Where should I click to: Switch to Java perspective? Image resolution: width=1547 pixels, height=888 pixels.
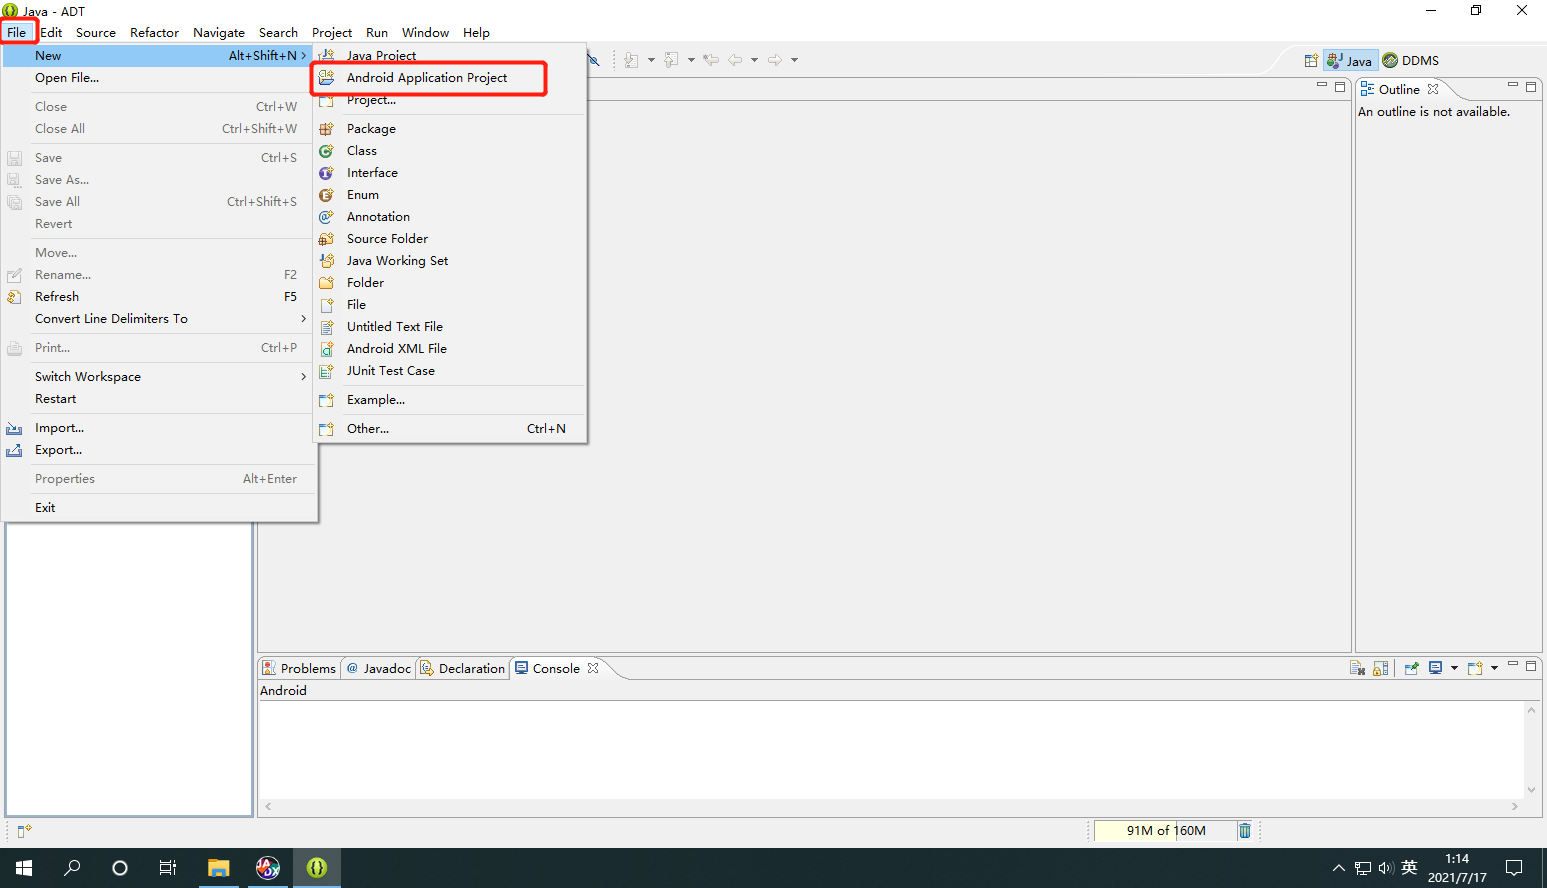click(x=1350, y=61)
